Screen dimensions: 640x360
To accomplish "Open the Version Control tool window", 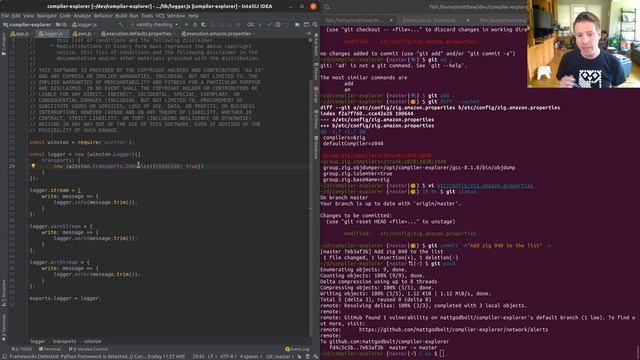I will coord(89,349).
